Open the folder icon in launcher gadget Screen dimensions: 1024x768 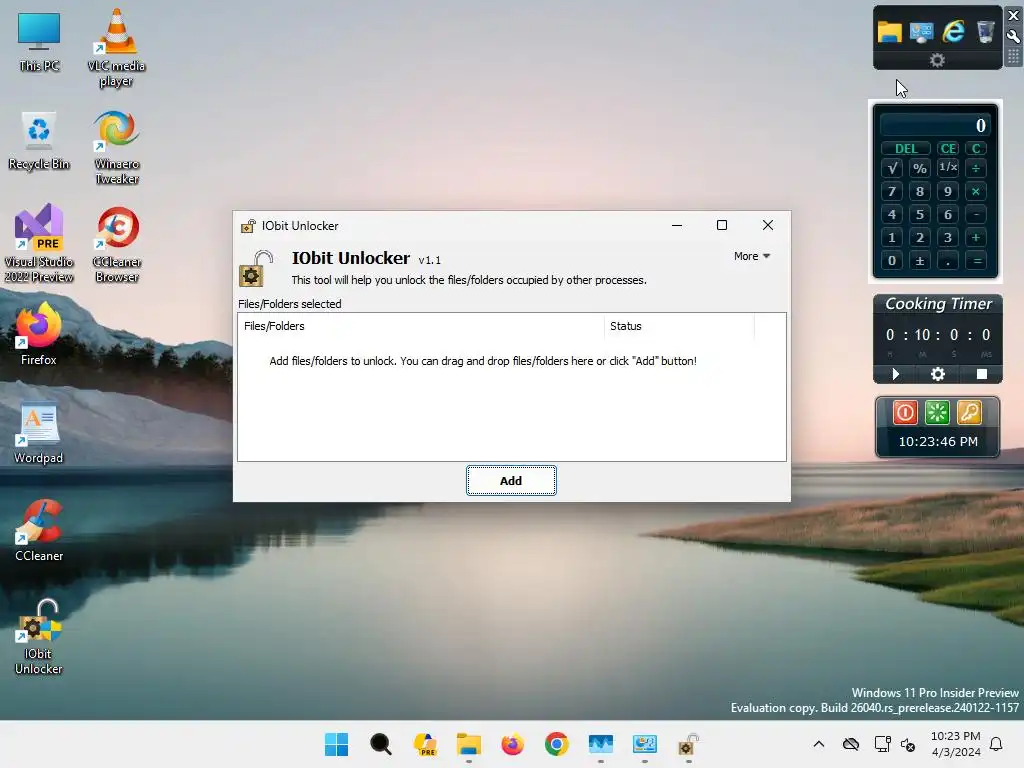[x=889, y=31]
